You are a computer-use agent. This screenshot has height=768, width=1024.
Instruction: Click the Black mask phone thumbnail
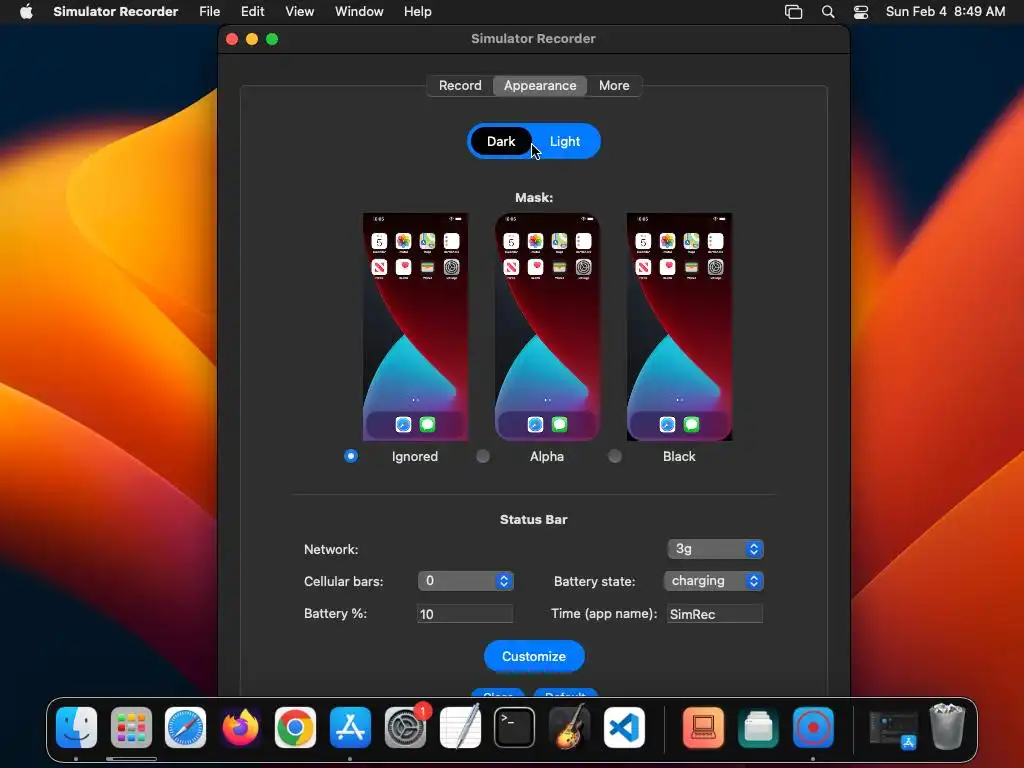point(679,327)
